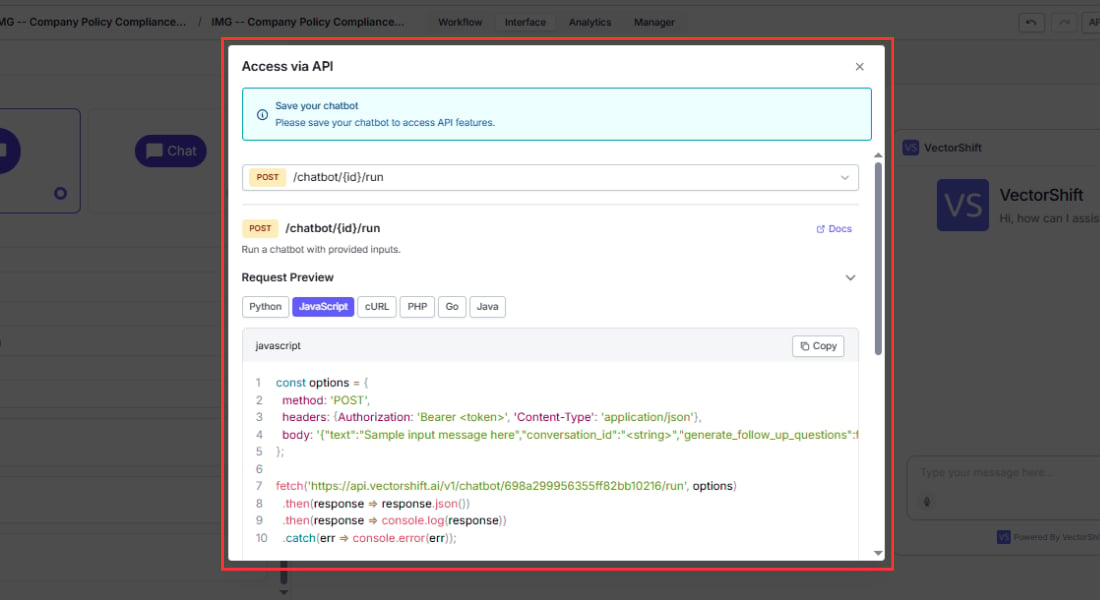Select the Java language tab

[488, 307]
